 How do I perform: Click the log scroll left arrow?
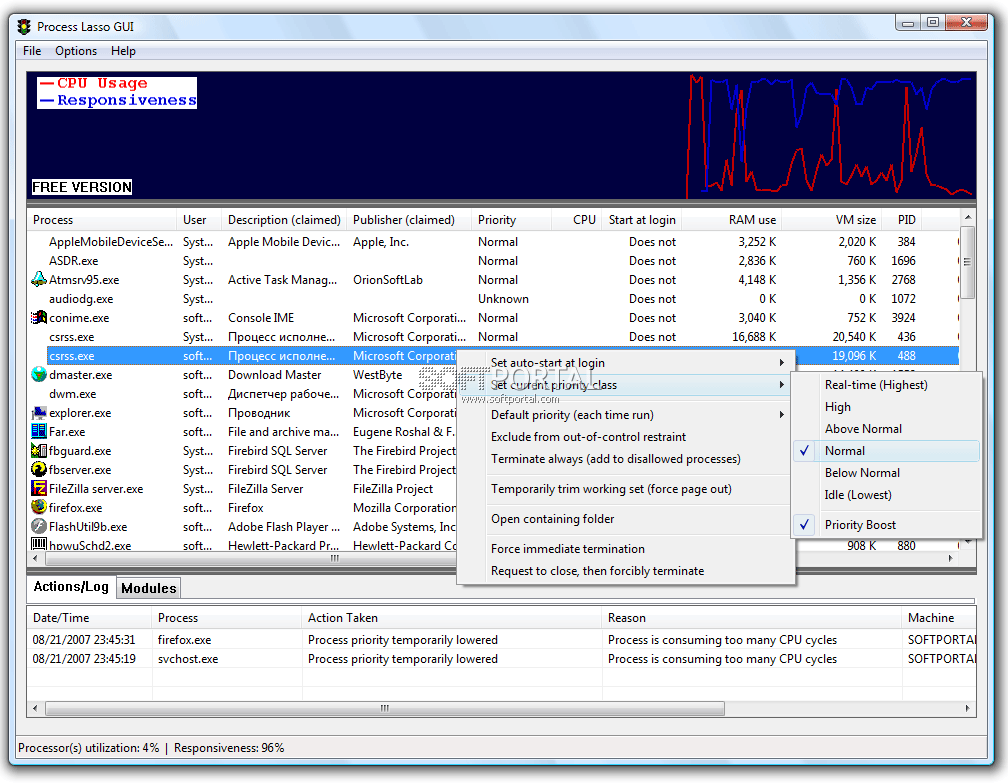click(x=35, y=708)
